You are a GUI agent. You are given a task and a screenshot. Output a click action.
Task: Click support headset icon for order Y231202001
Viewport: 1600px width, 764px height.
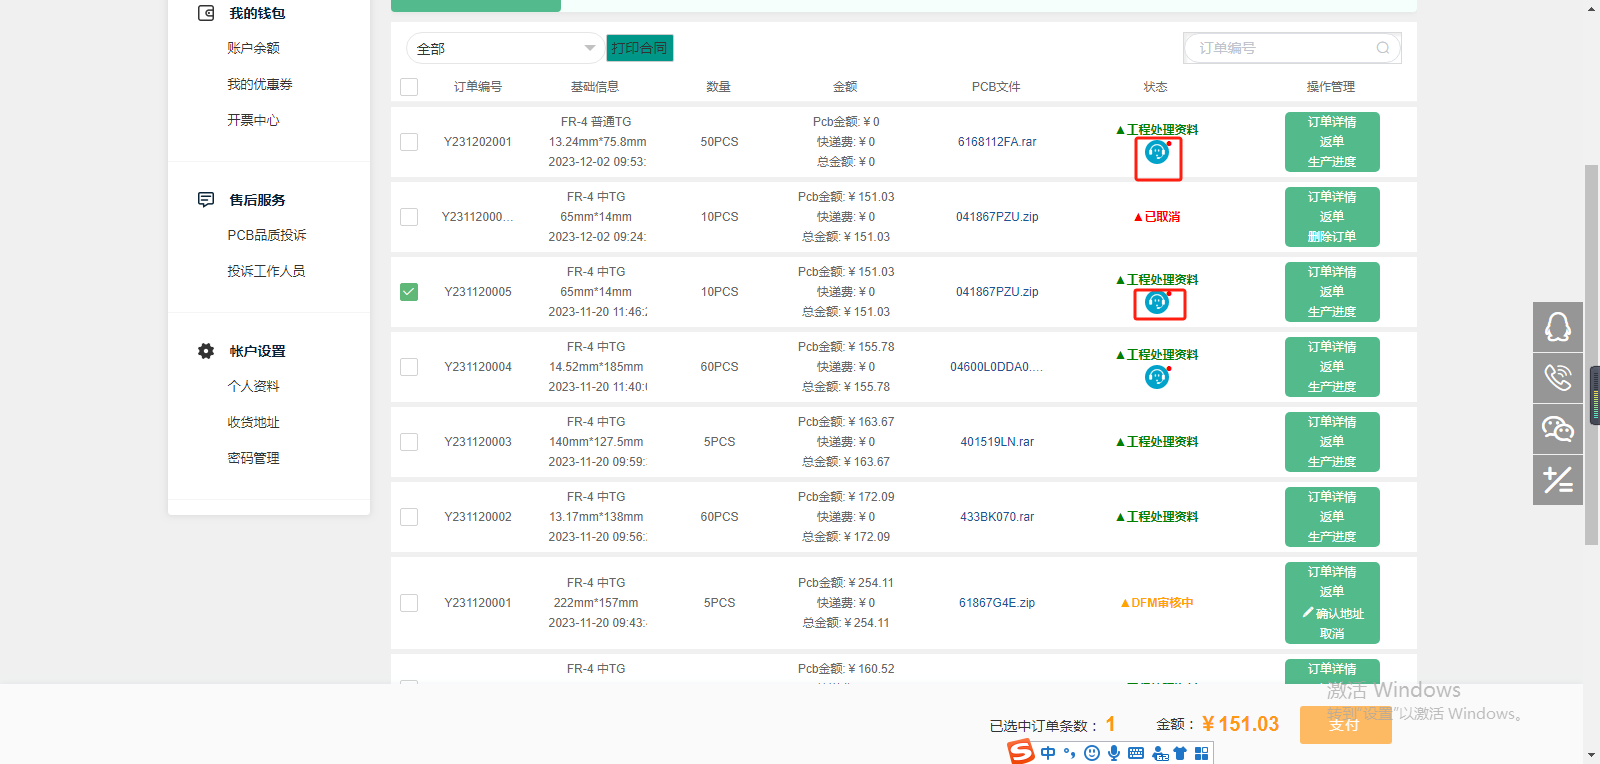click(x=1157, y=153)
